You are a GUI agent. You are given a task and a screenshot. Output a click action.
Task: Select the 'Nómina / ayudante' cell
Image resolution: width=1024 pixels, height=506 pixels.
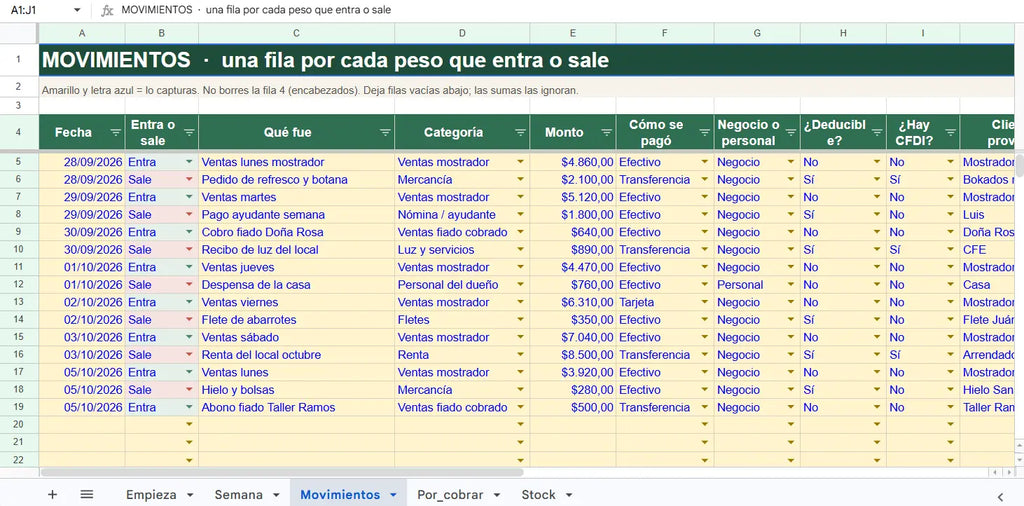pyautogui.click(x=462, y=215)
